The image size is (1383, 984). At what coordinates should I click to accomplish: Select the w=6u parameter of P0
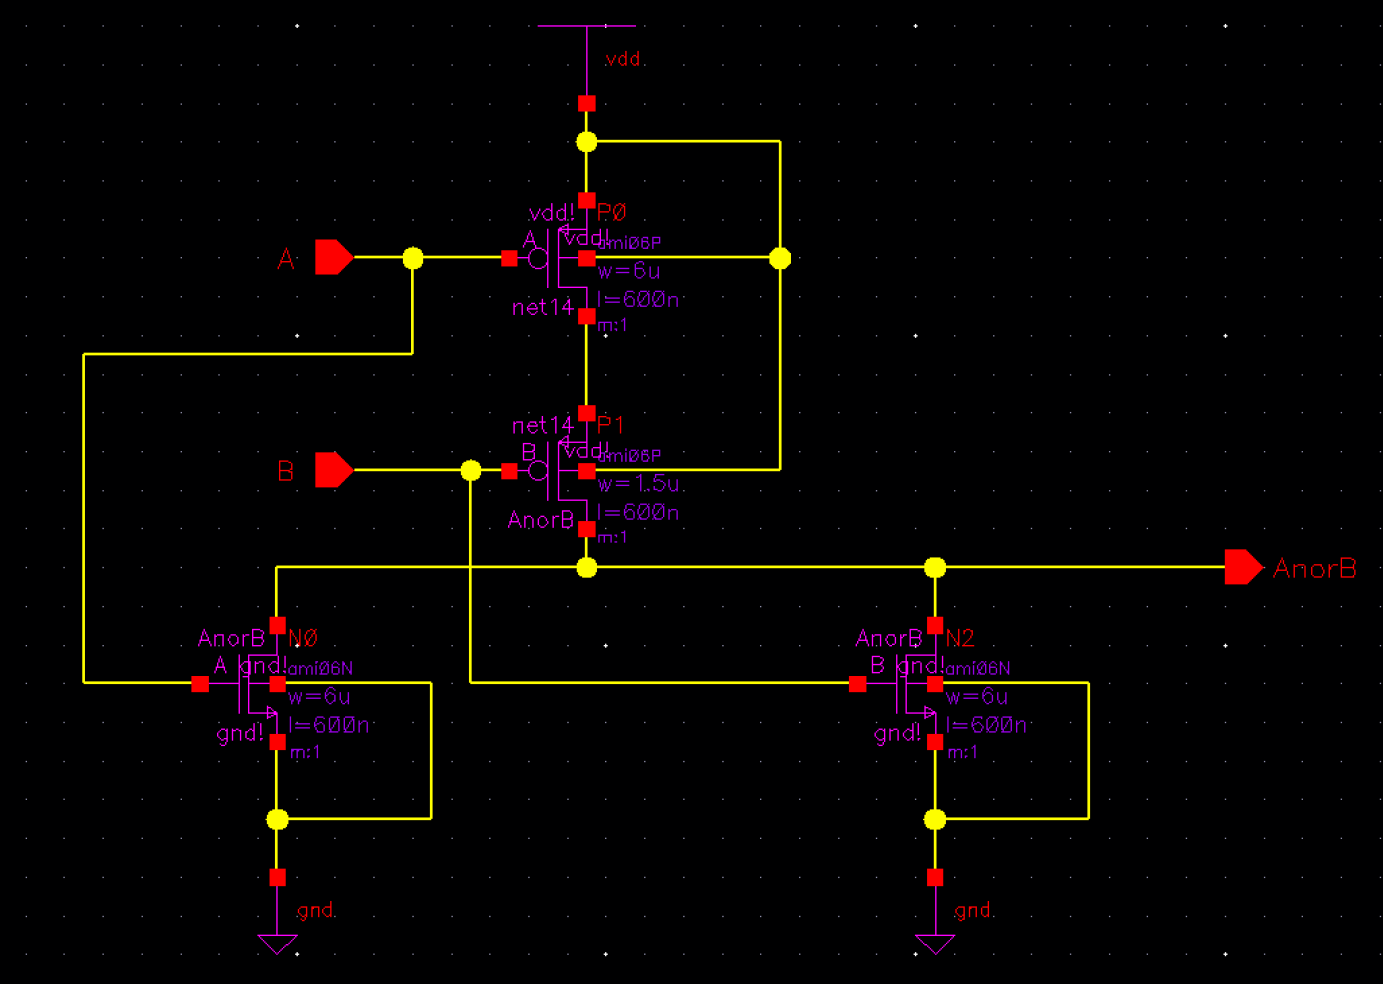pos(630,271)
